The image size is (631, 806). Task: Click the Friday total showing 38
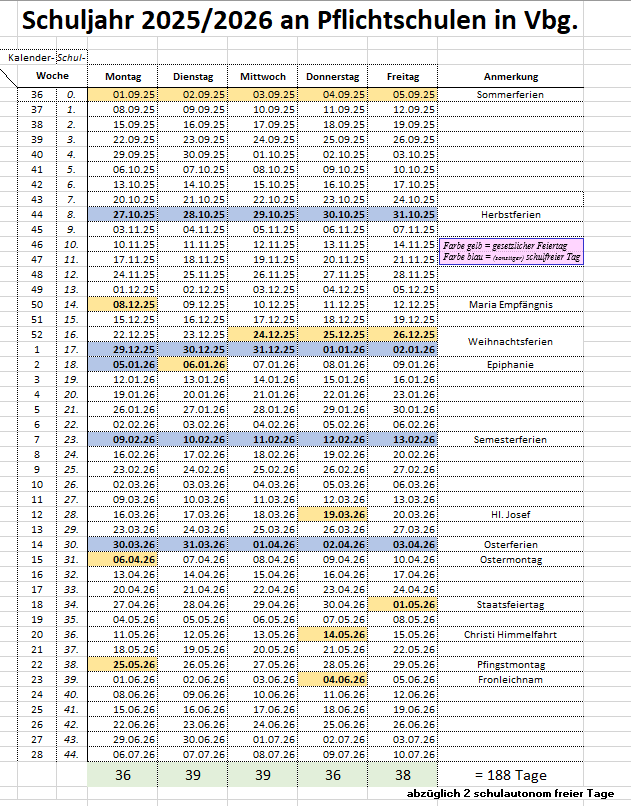click(x=403, y=775)
